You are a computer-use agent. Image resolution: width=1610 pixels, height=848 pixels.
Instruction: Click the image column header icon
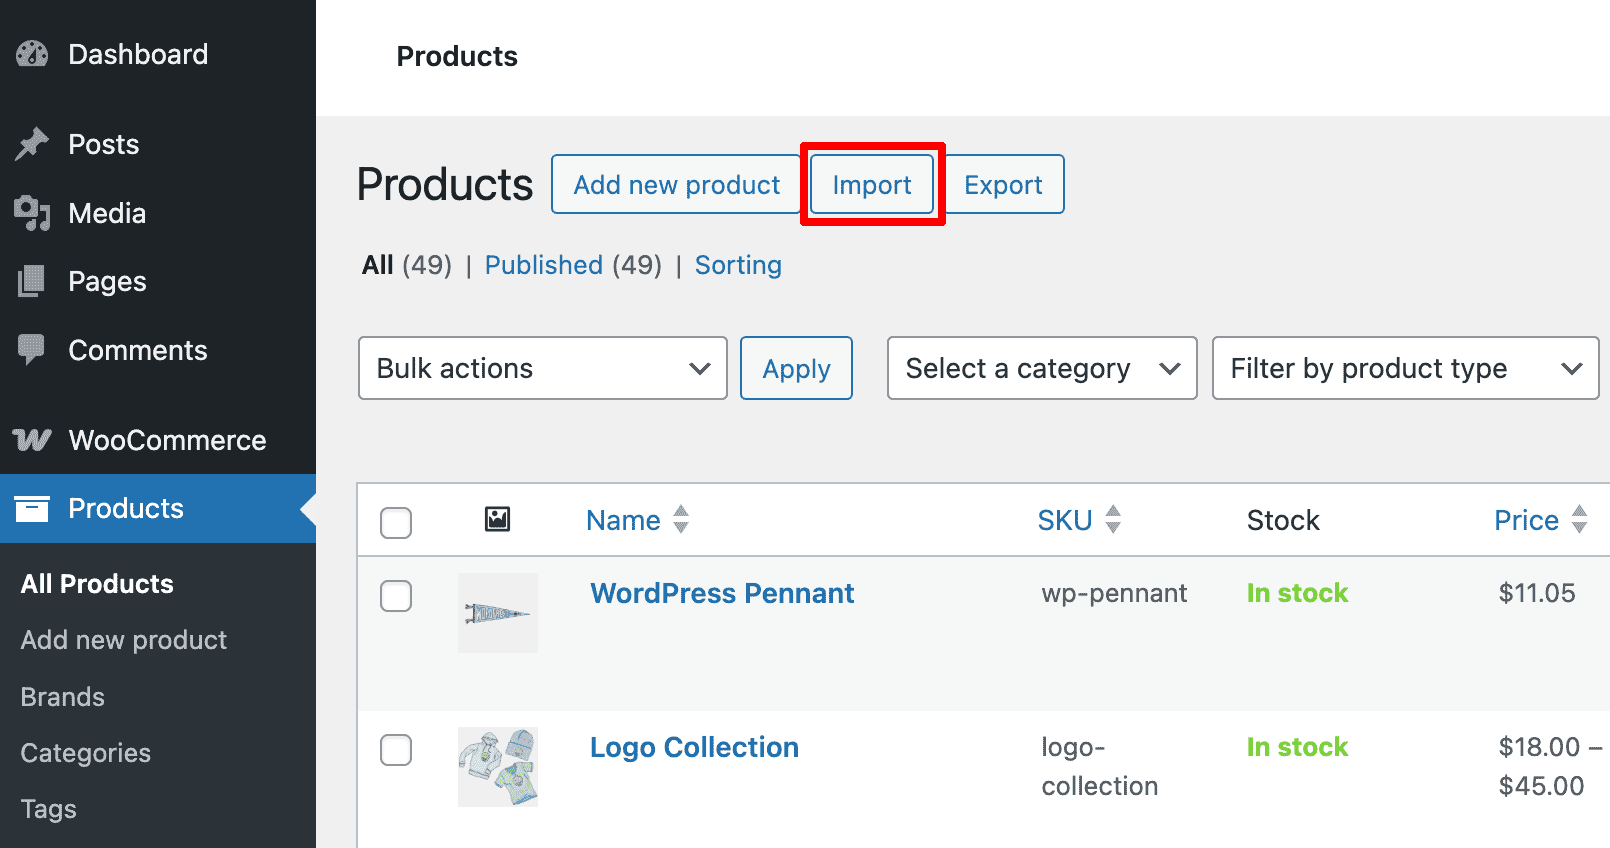[497, 519]
